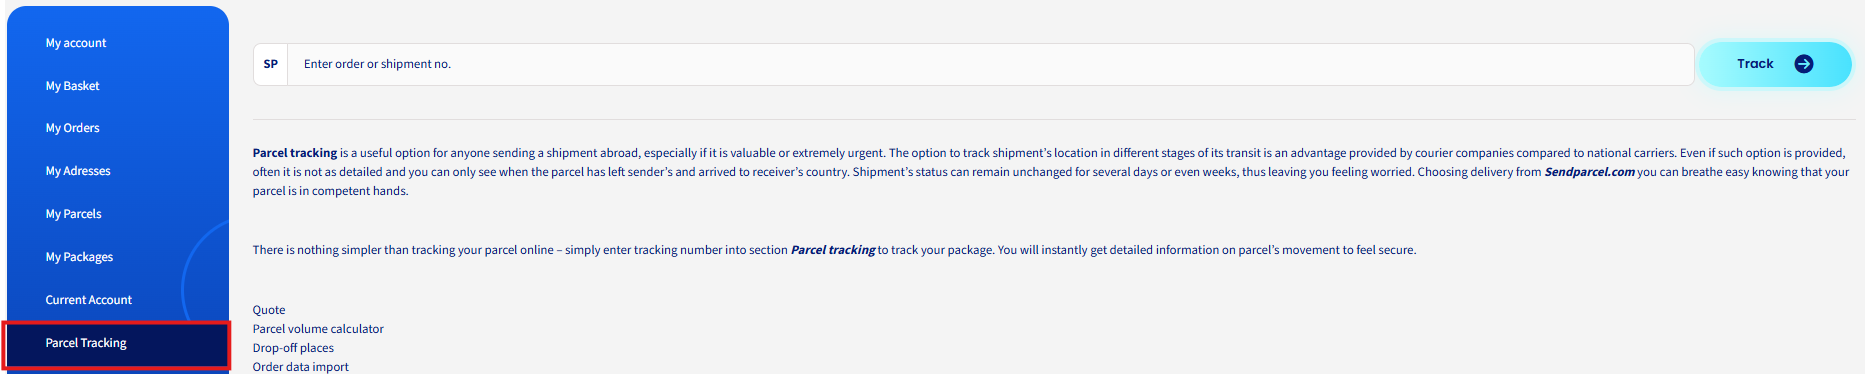Open Drop-off places link
Image resolution: width=1865 pixels, height=374 pixels.
click(293, 348)
